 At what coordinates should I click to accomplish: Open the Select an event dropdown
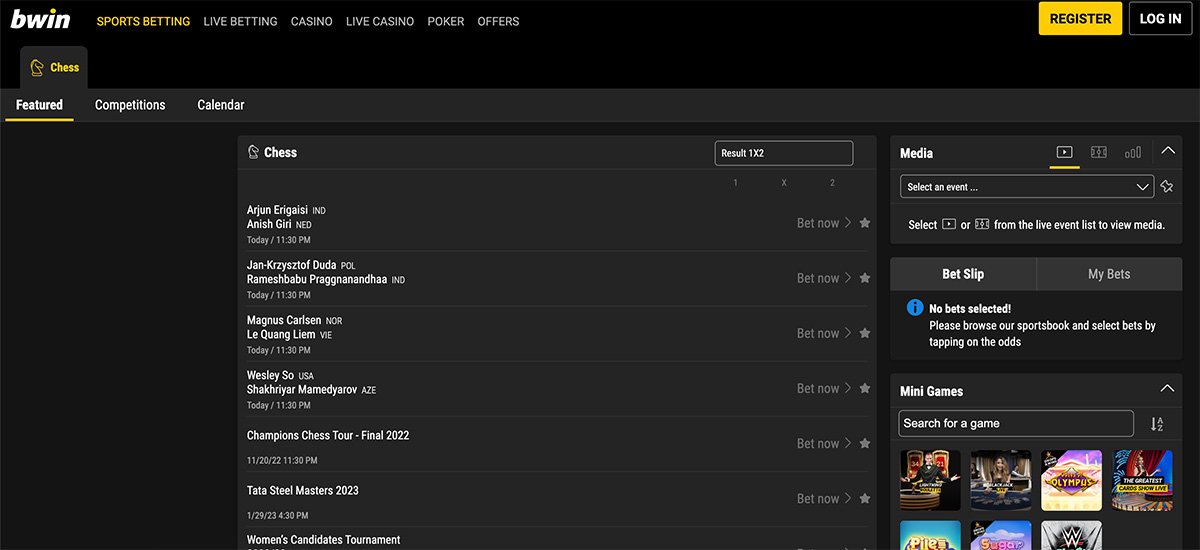[x=1028, y=187]
